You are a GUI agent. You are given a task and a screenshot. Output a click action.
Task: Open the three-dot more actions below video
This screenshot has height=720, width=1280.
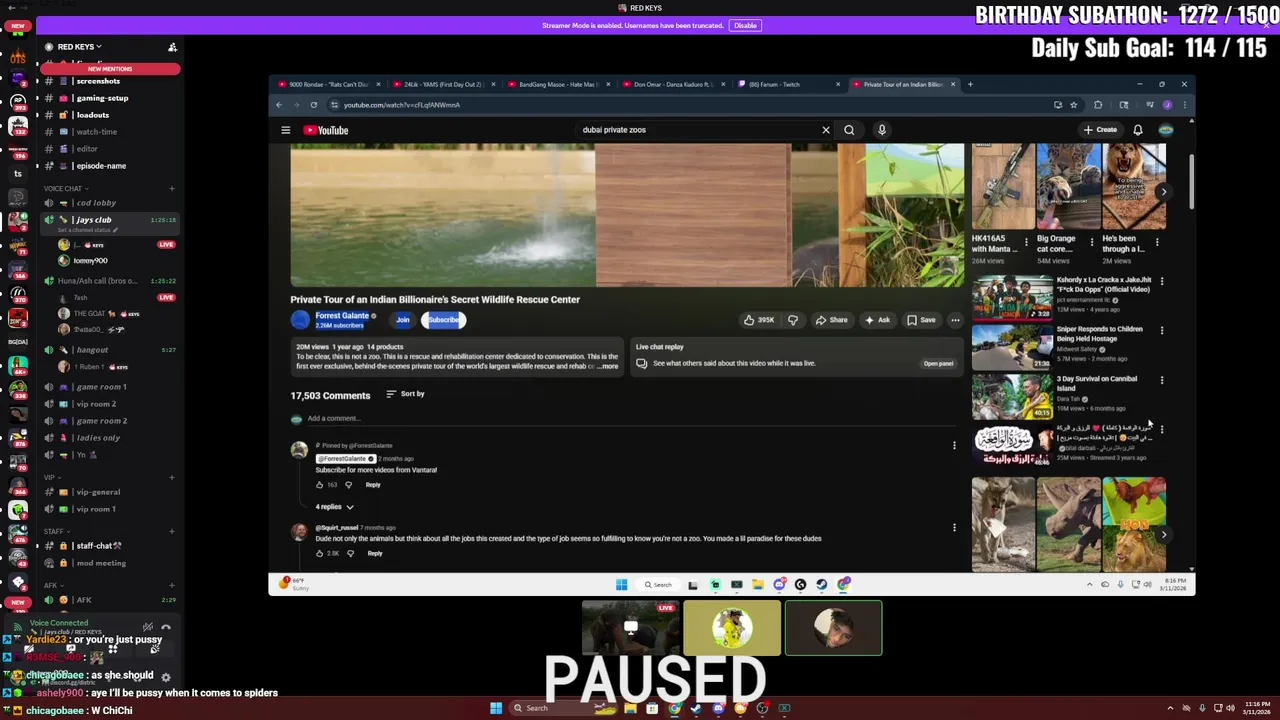[955, 320]
